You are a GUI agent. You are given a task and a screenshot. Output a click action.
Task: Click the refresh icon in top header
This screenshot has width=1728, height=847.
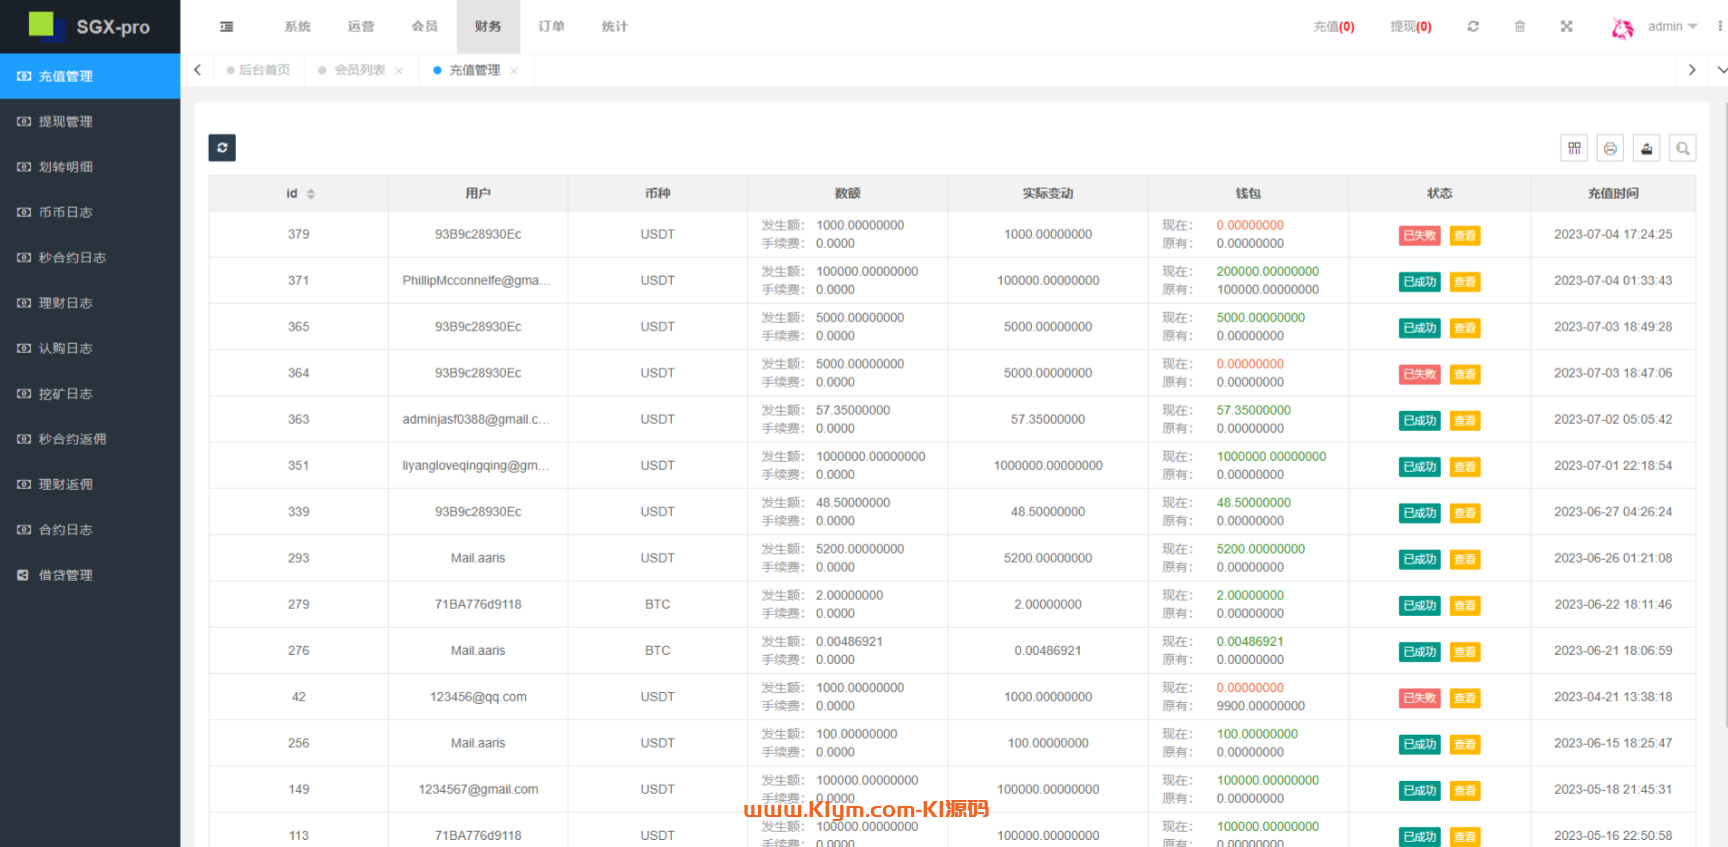1473,27
